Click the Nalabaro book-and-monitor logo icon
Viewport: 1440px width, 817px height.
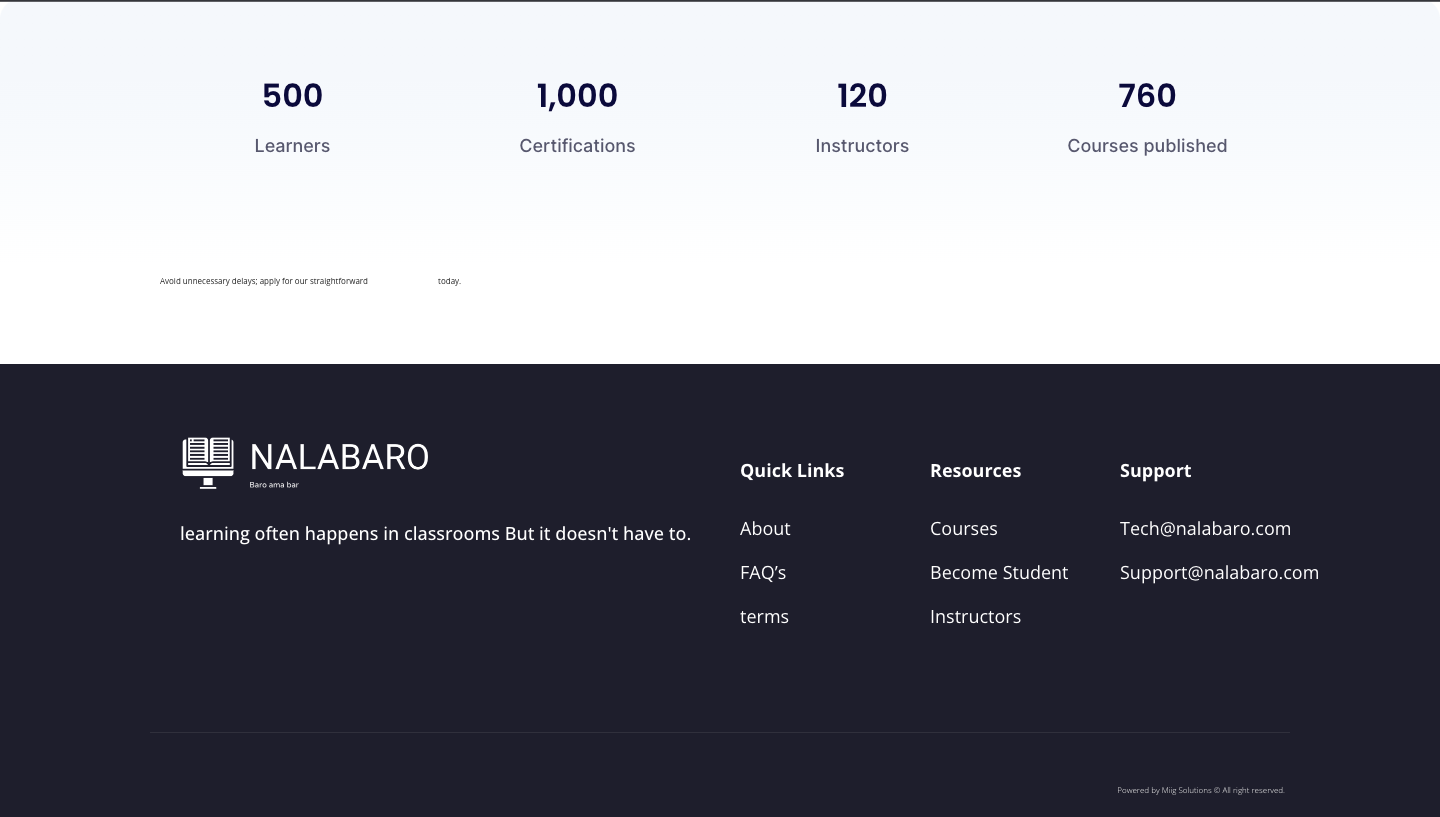click(208, 462)
